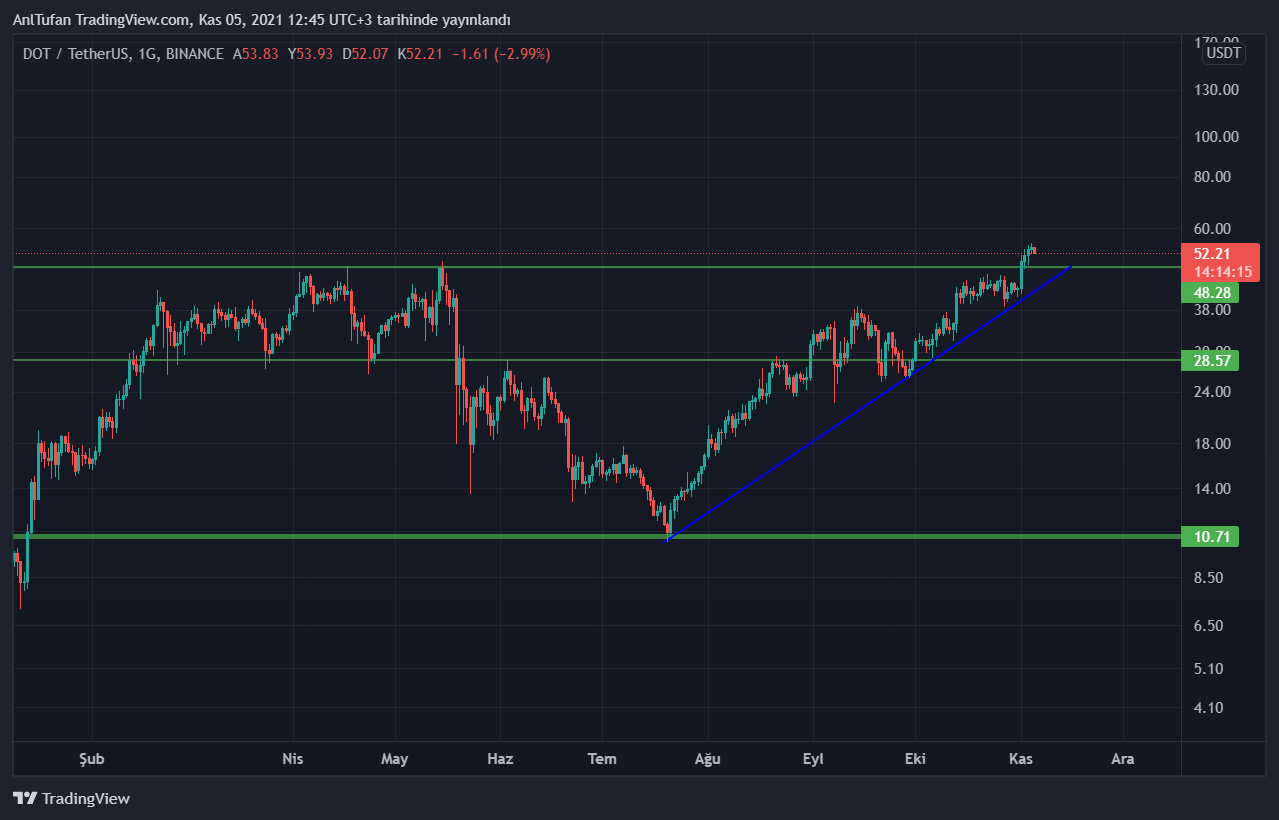This screenshot has width=1279, height=820.
Task: Click the 100.00 level on price scale
Action: [x=1218, y=137]
